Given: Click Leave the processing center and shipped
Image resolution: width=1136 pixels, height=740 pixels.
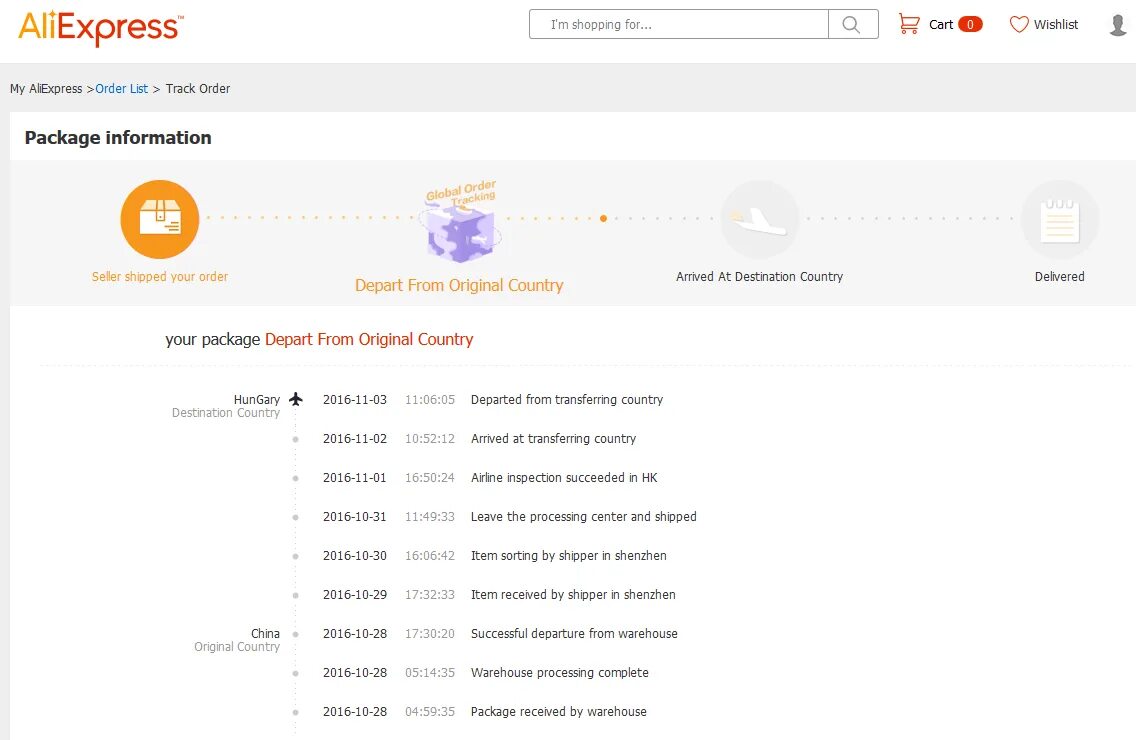Looking at the screenshot, I should pyautogui.click(x=584, y=517).
